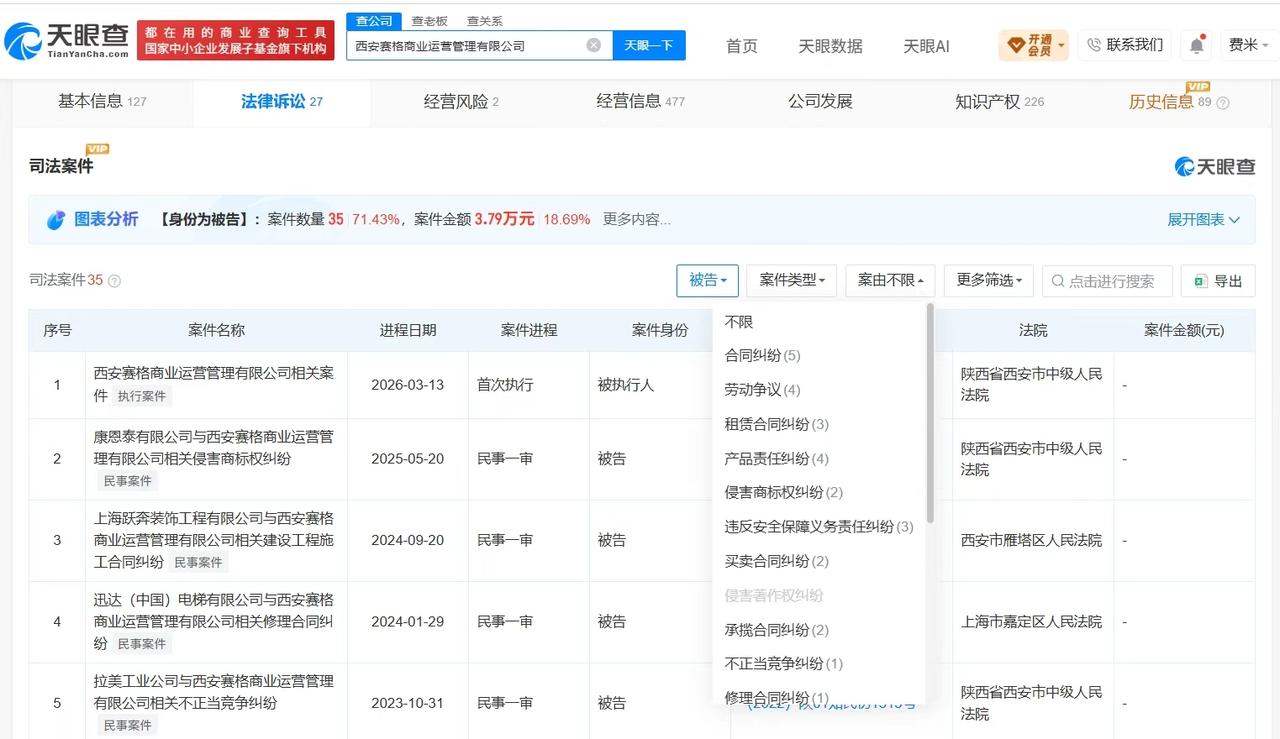Select 承揽合同纠纷 (2) option
This screenshot has height=739, width=1280.
(x=777, y=630)
